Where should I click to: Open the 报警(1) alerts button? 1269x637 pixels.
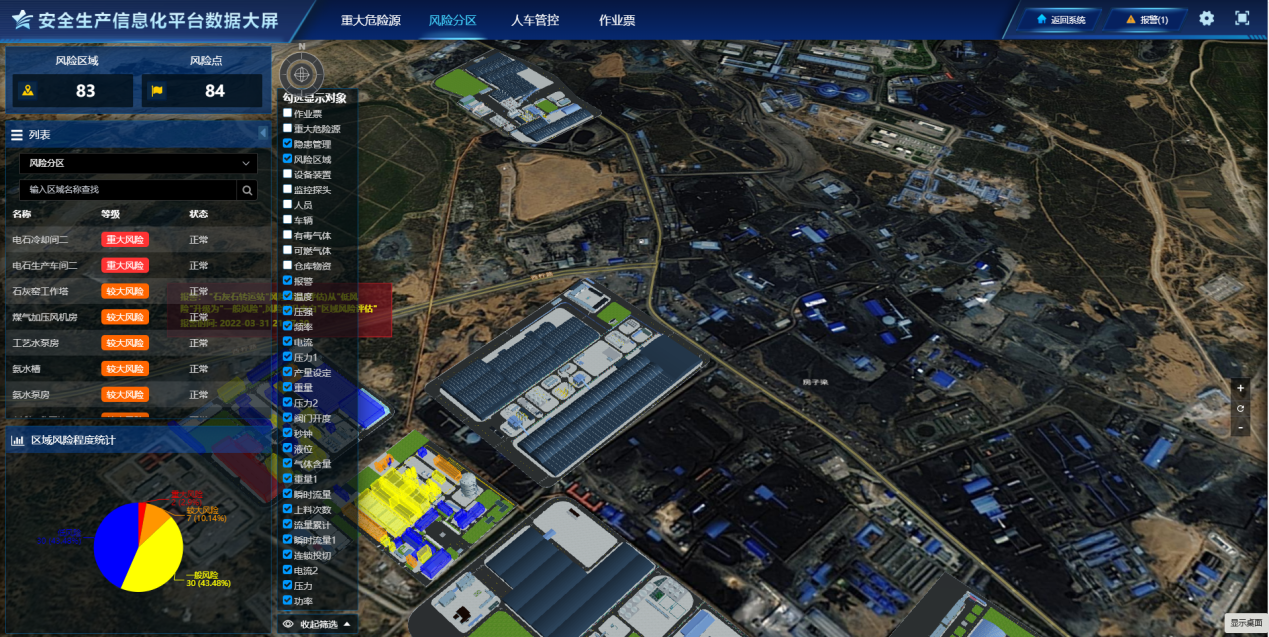1146,19
